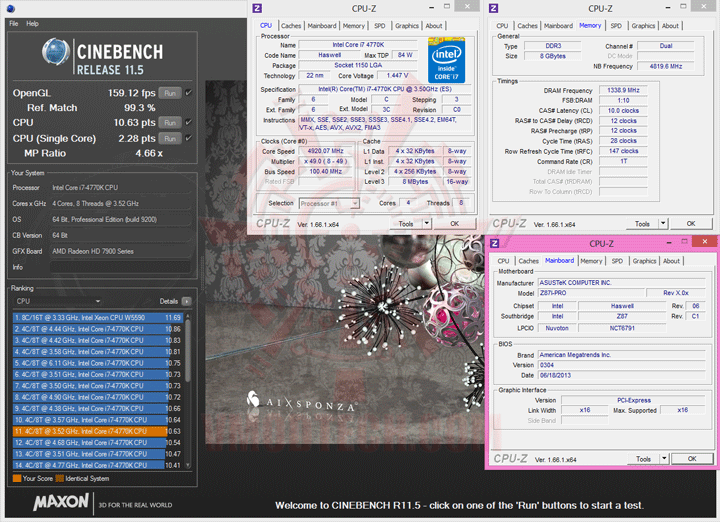Click the Core Voltage value 1.447 V
720x522 pixels.
(397, 75)
